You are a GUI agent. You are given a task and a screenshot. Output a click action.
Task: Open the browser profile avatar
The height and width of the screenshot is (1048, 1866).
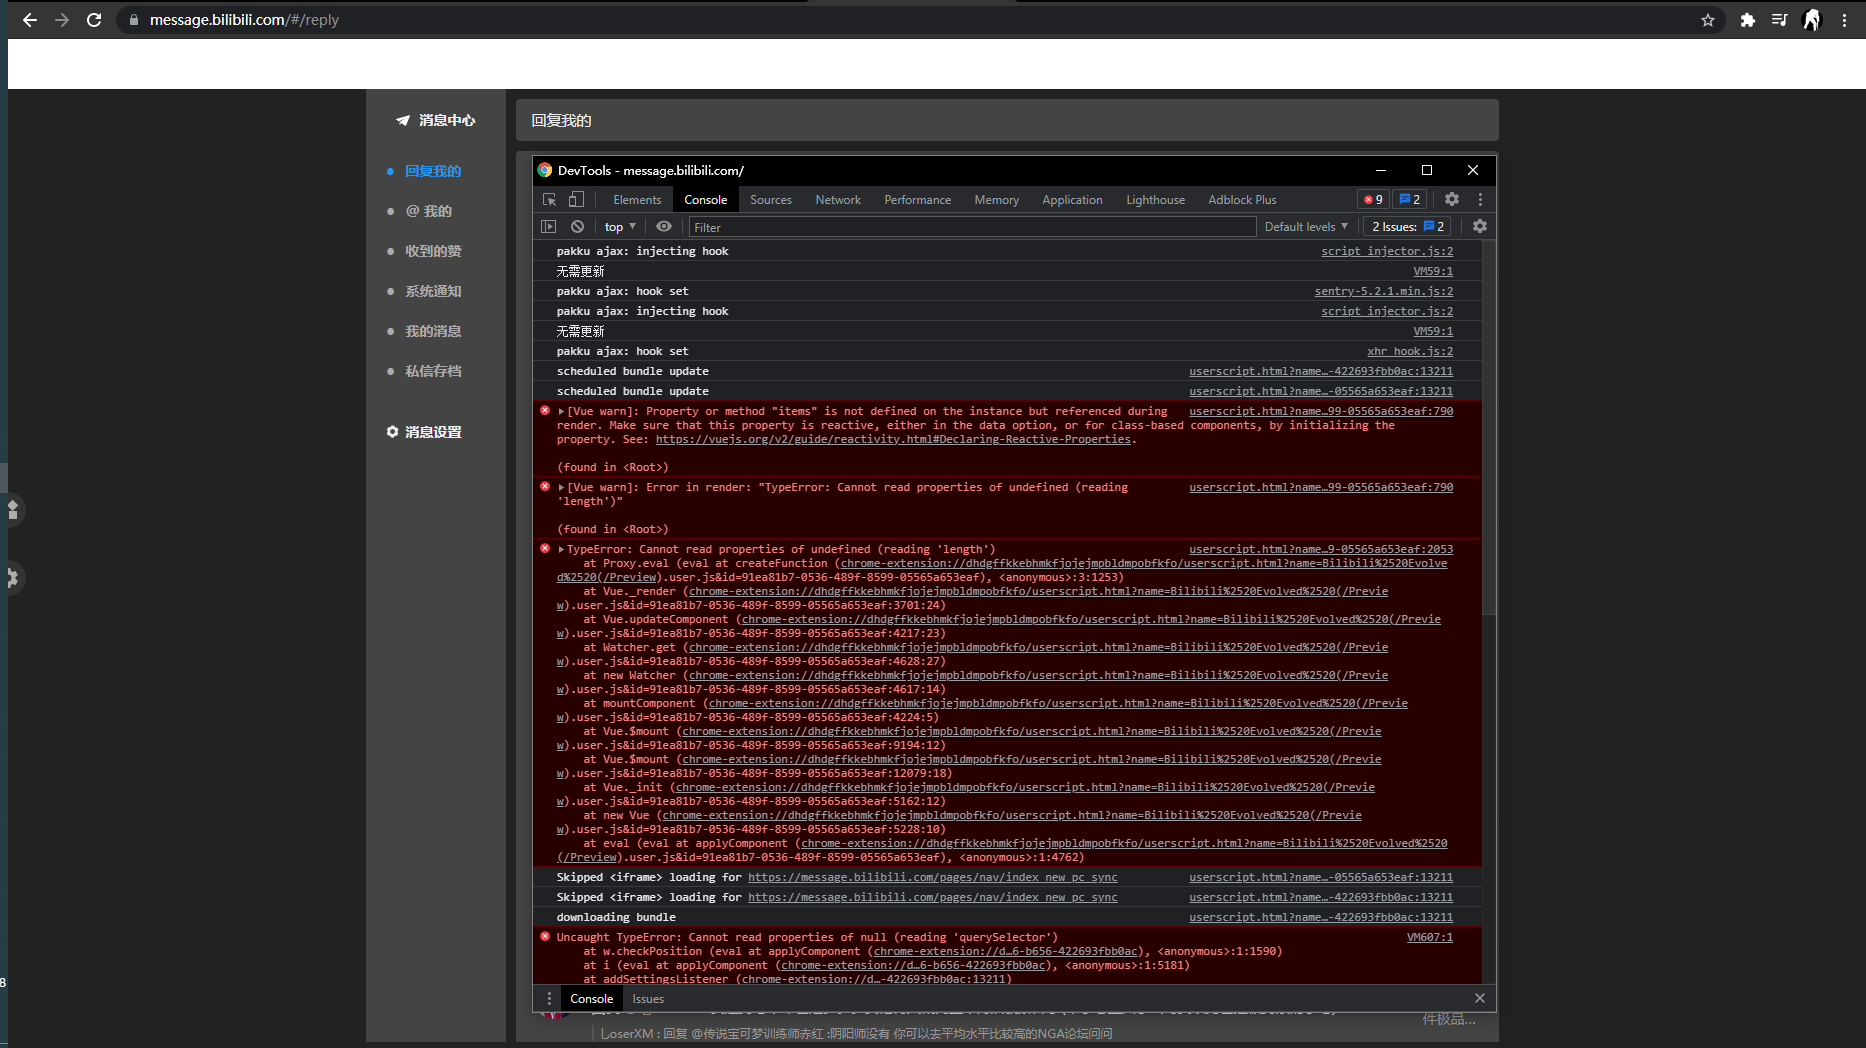pyautogui.click(x=1812, y=20)
